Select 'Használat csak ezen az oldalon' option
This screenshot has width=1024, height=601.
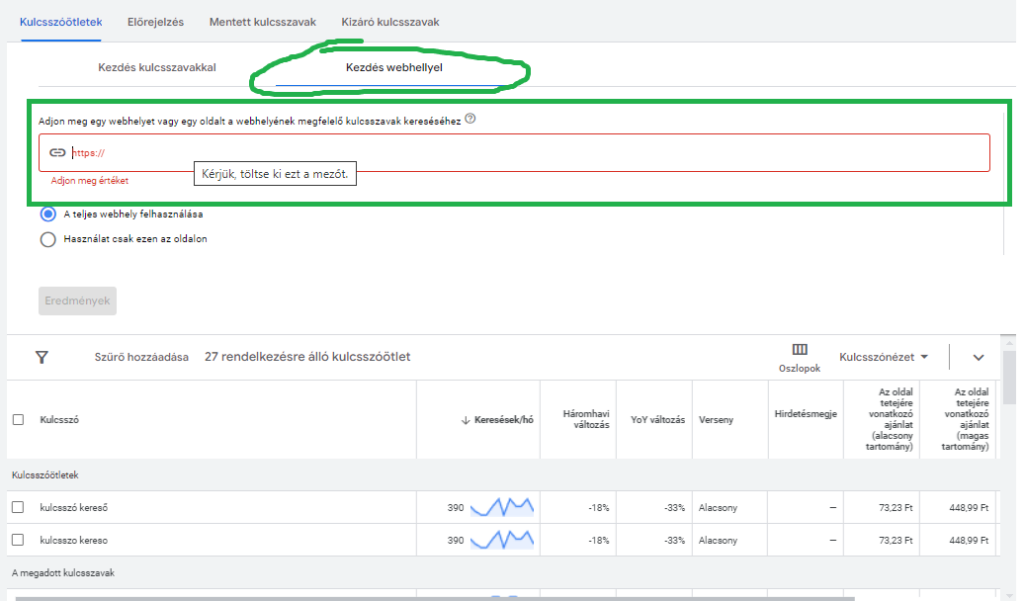pyautogui.click(x=48, y=239)
